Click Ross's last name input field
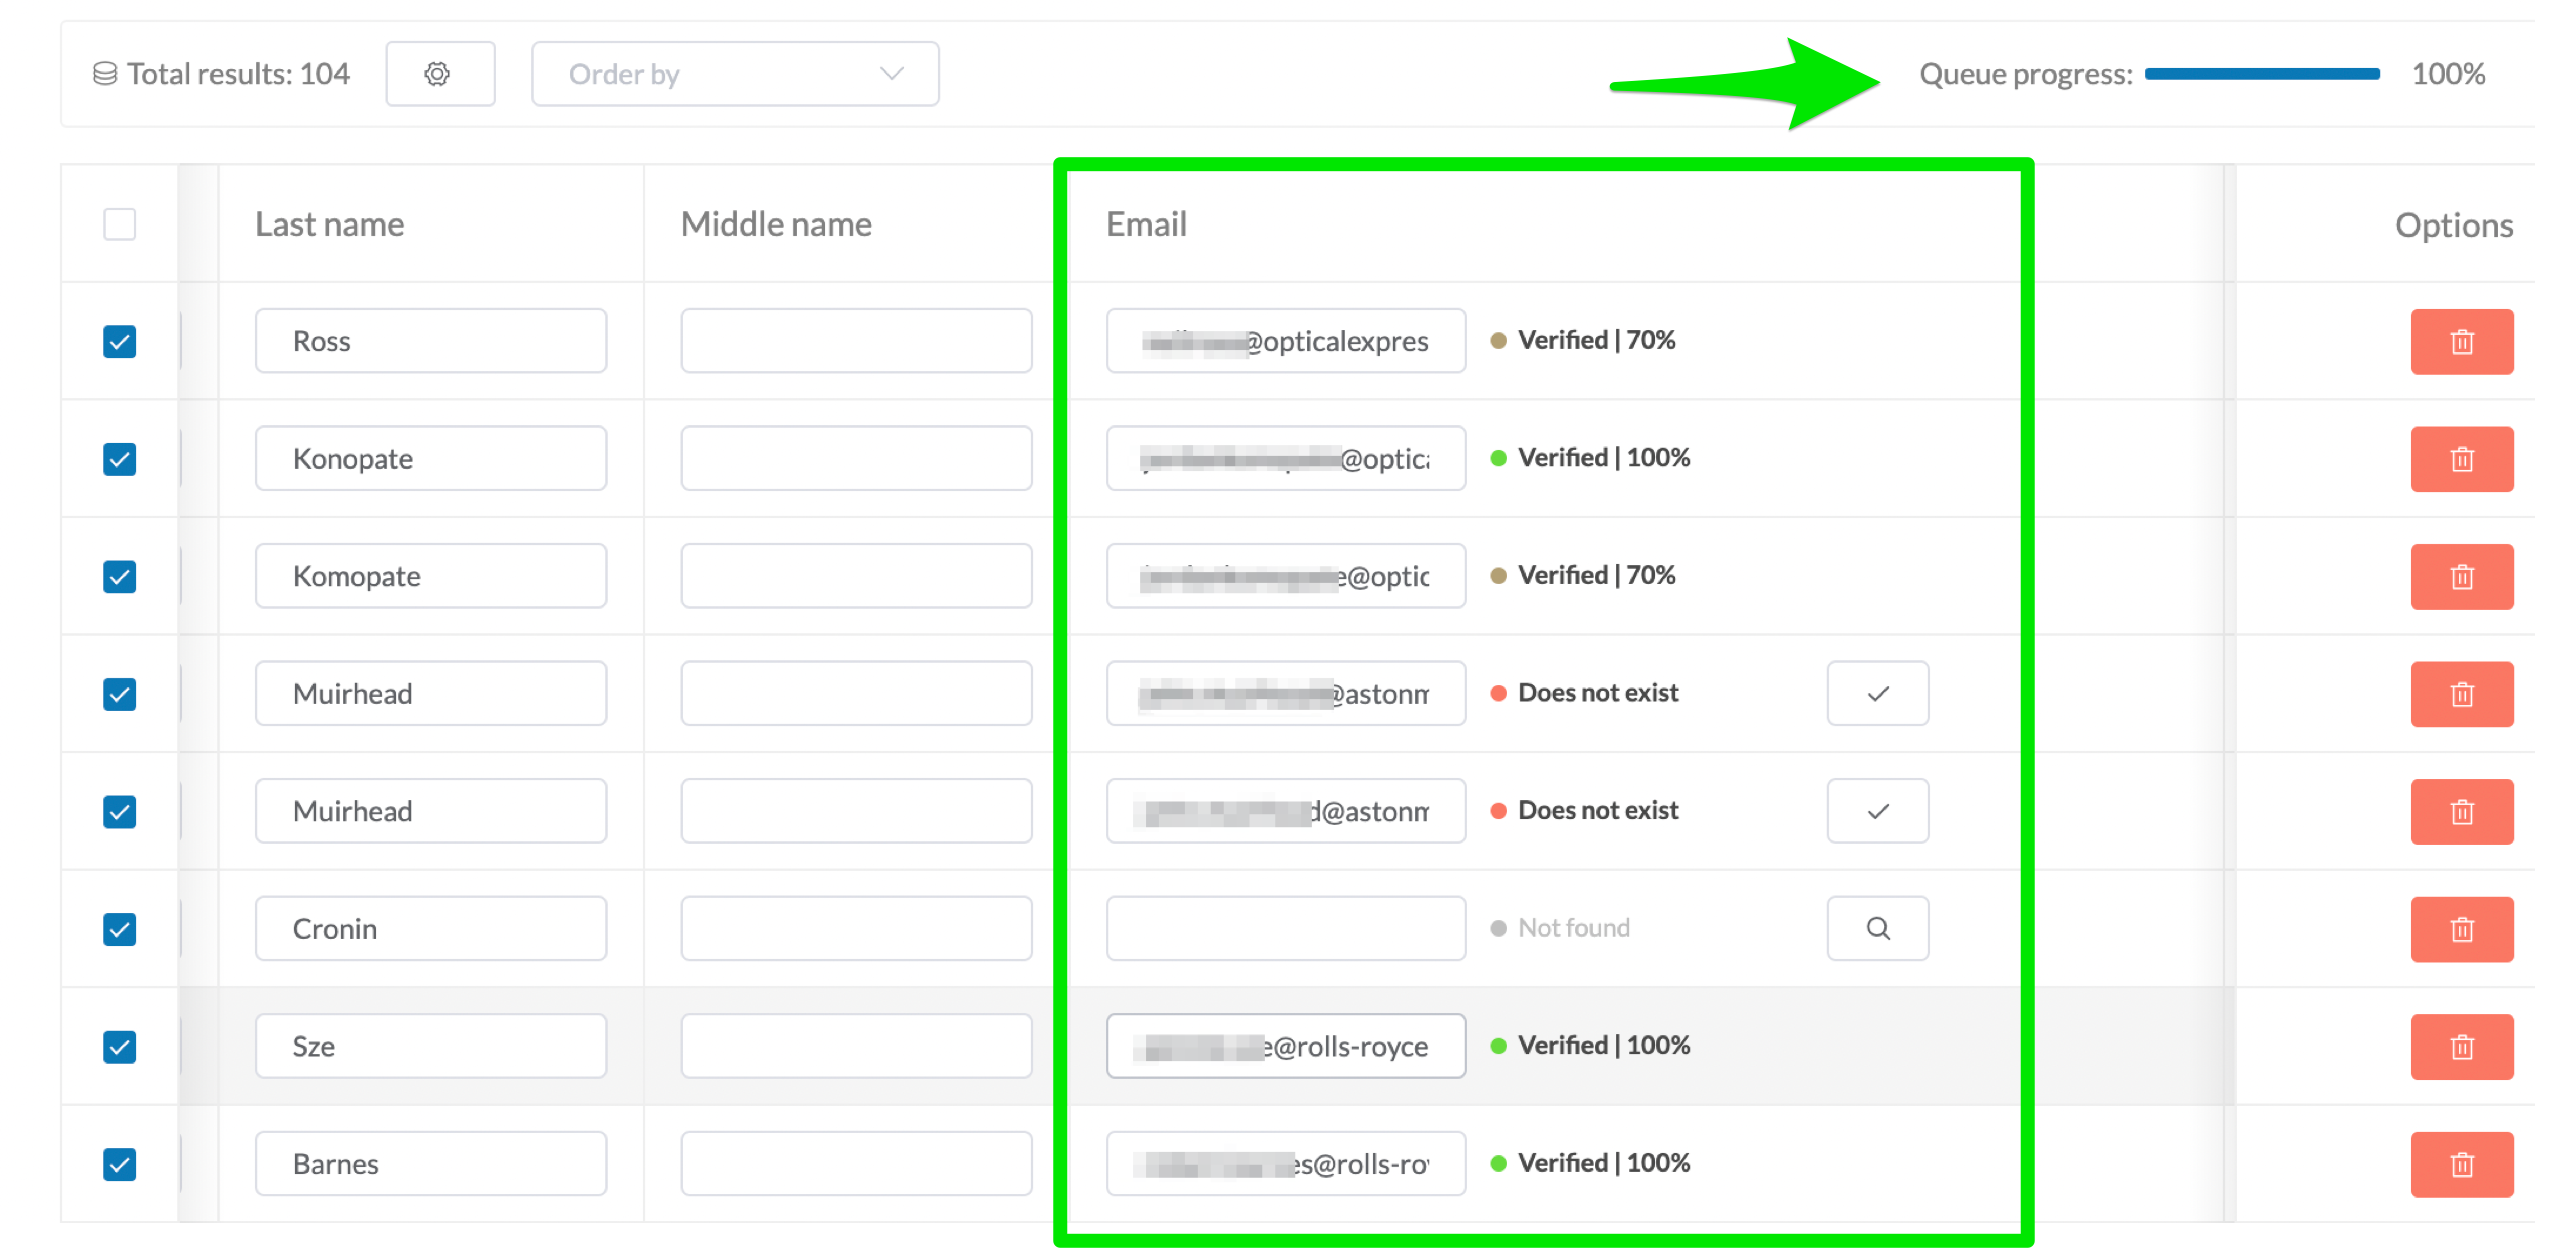This screenshot has width=2576, height=1248. click(430, 340)
